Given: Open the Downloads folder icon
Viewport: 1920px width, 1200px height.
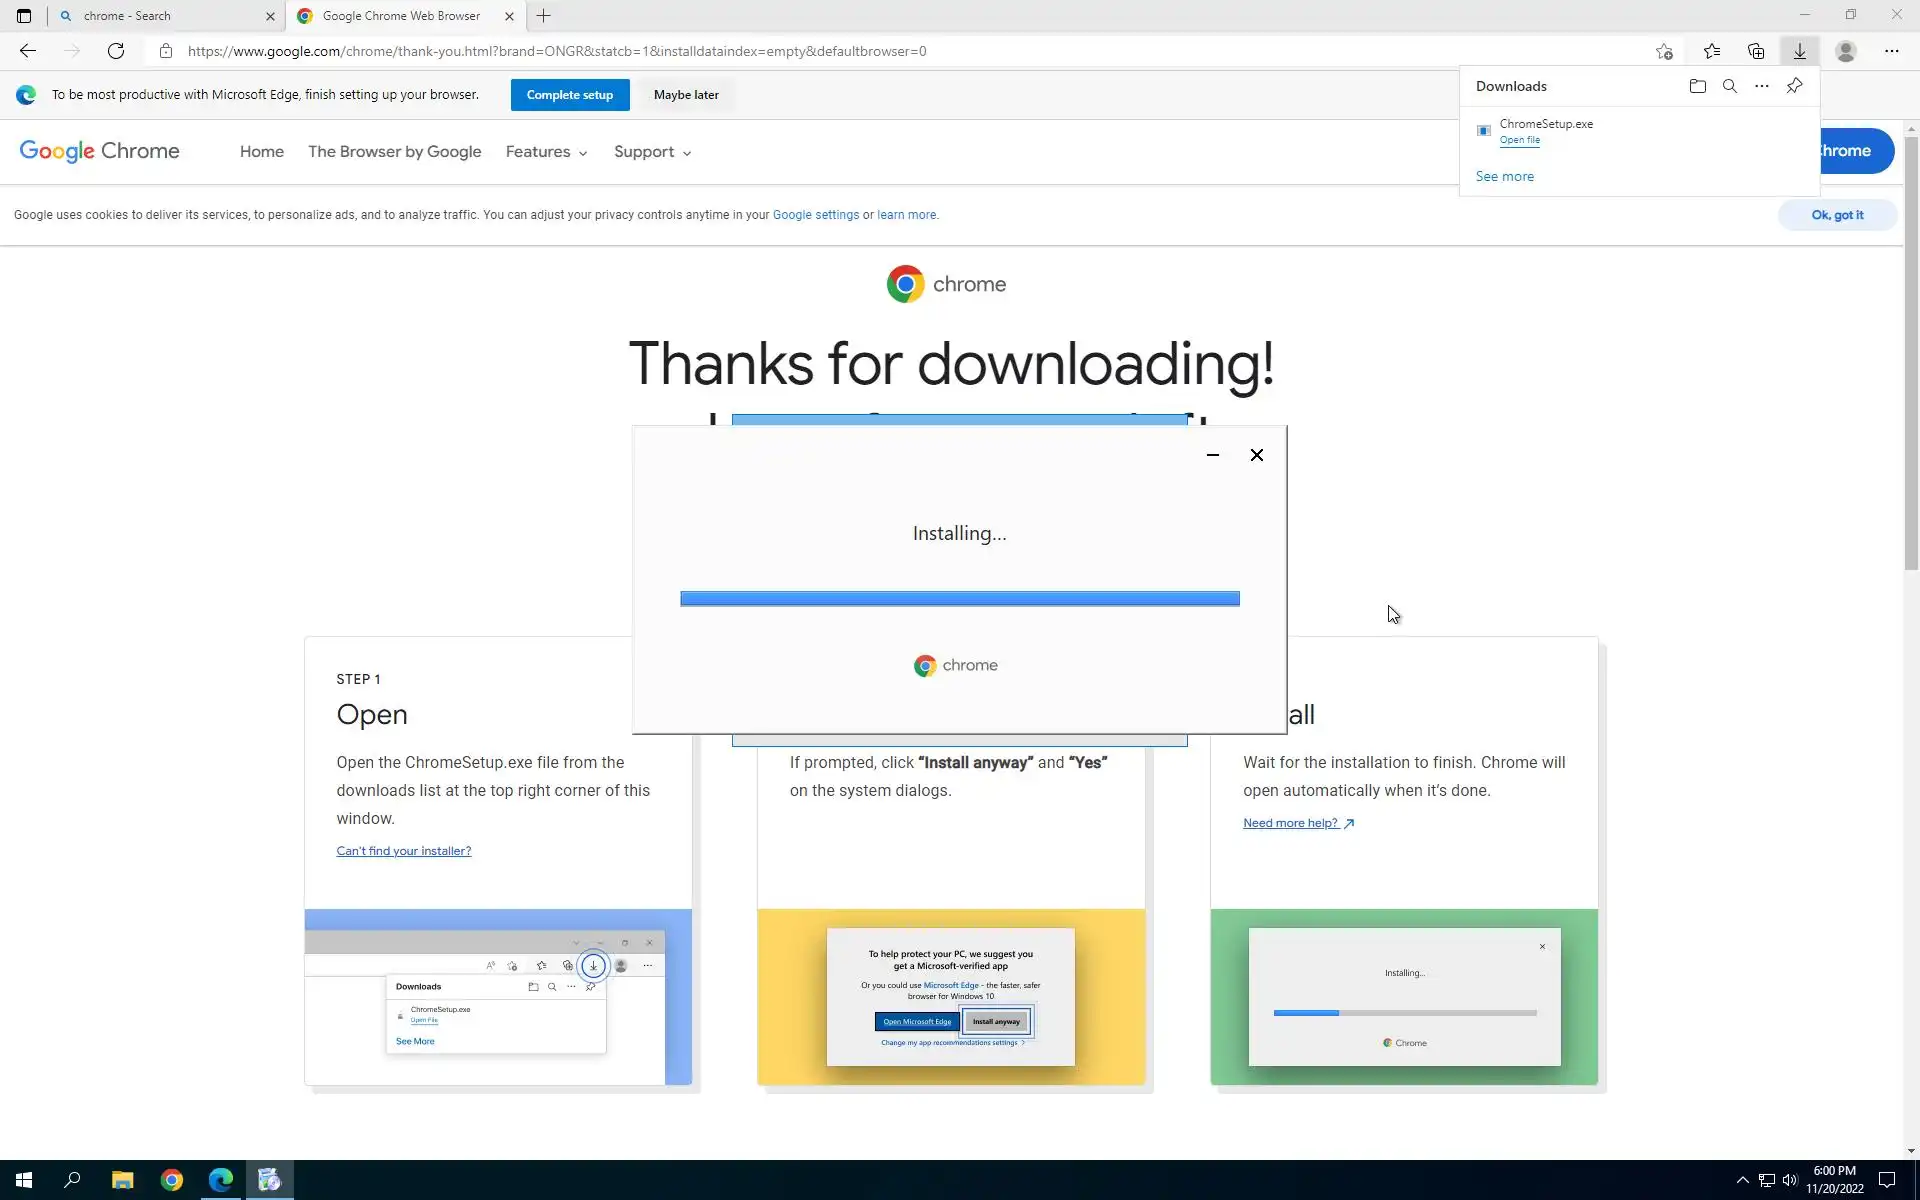Looking at the screenshot, I should 1697,86.
